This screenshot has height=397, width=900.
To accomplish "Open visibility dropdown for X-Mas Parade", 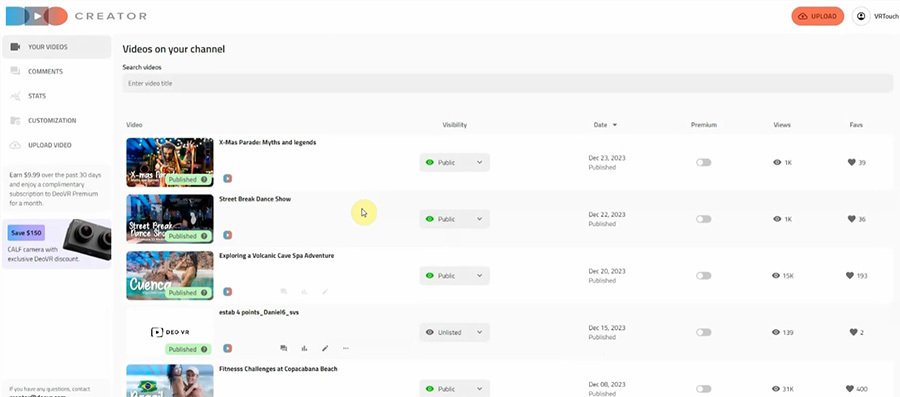I will (x=455, y=162).
